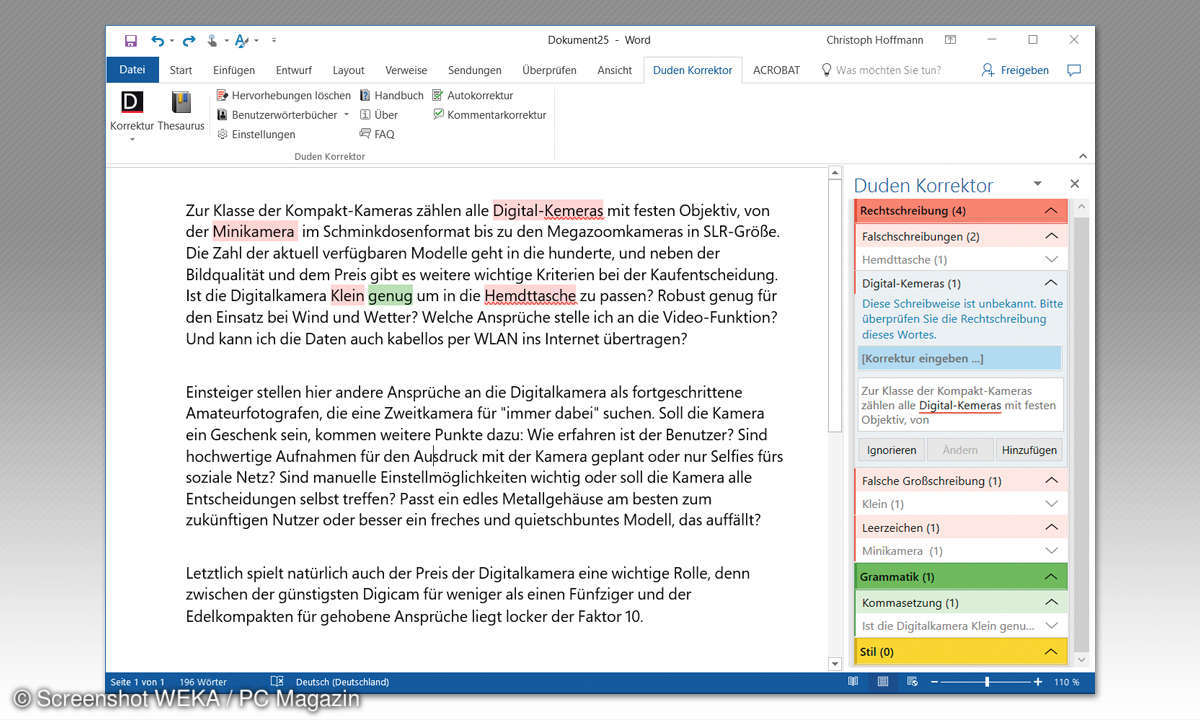Click the zoom slider handle
1200x720 pixels.
pos(987,682)
